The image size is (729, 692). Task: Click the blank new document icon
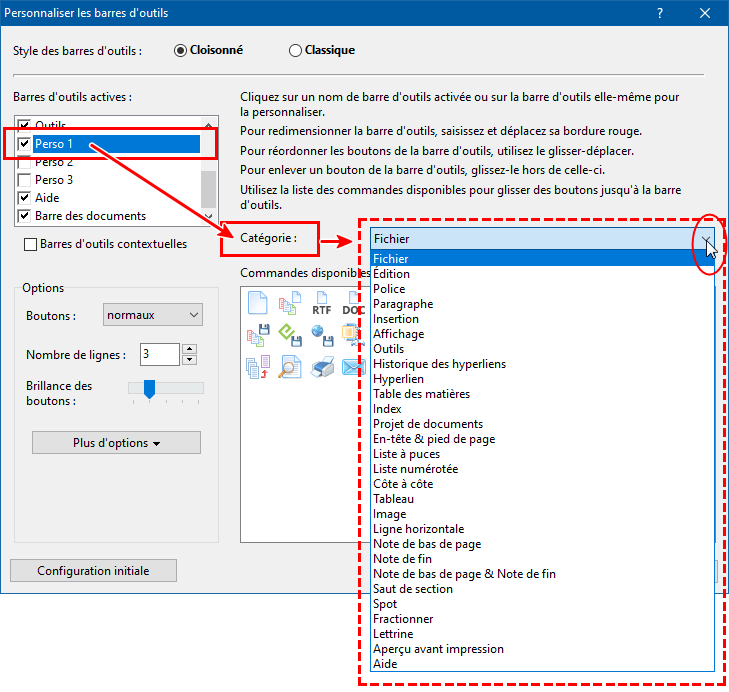(x=257, y=302)
